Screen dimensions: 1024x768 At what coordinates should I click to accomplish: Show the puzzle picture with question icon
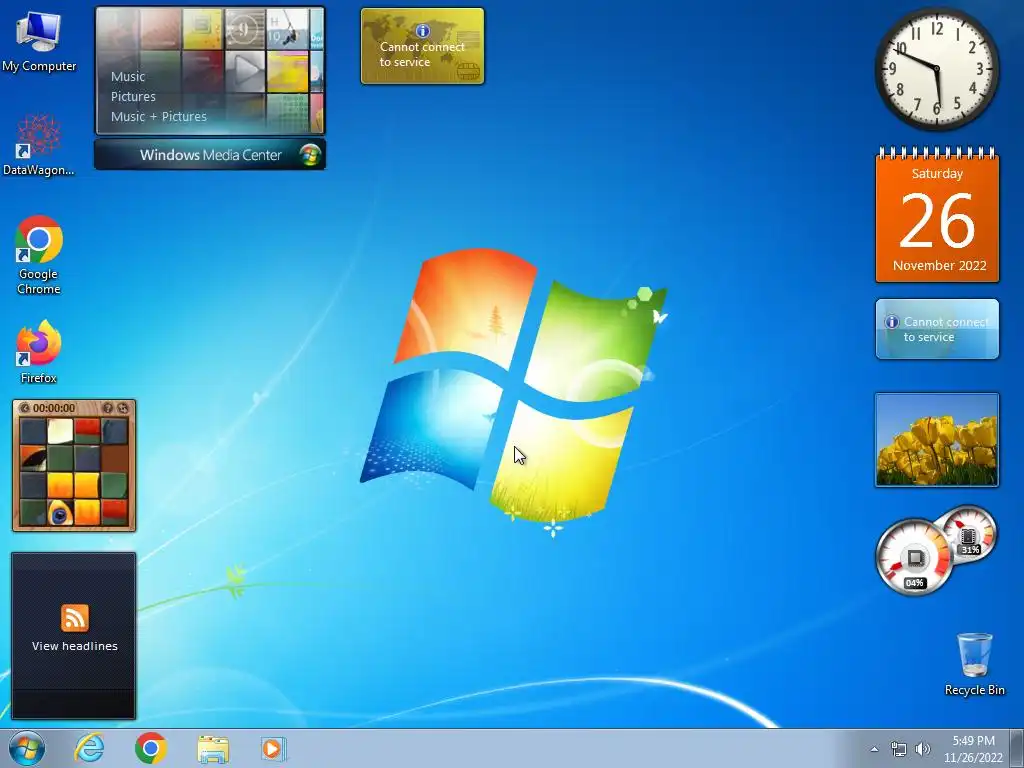(108, 408)
